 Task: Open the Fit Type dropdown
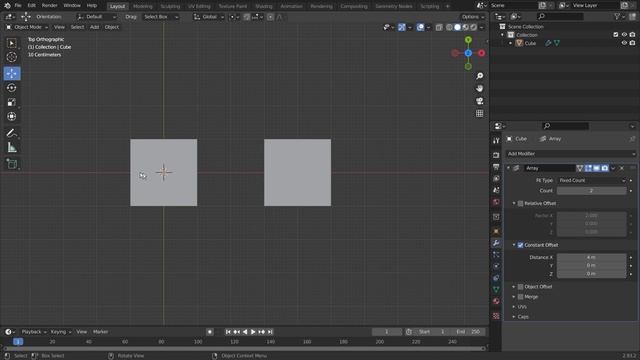pos(592,180)
